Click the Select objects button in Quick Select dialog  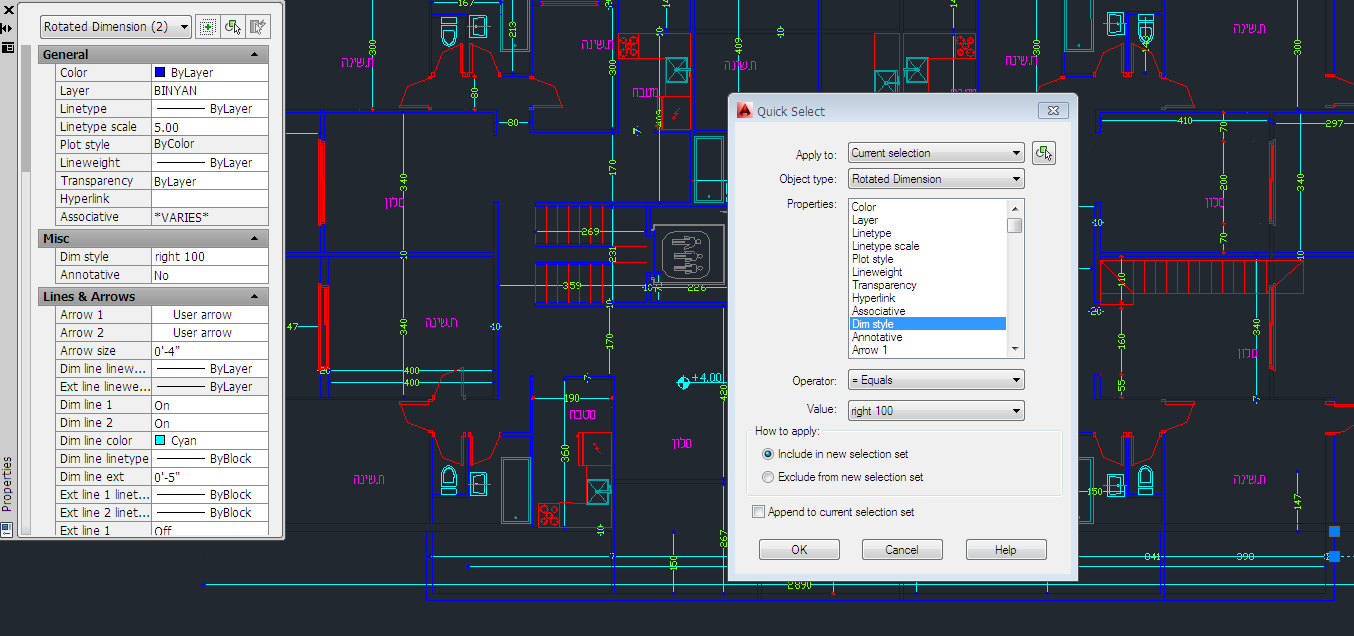click(1044, 153)
